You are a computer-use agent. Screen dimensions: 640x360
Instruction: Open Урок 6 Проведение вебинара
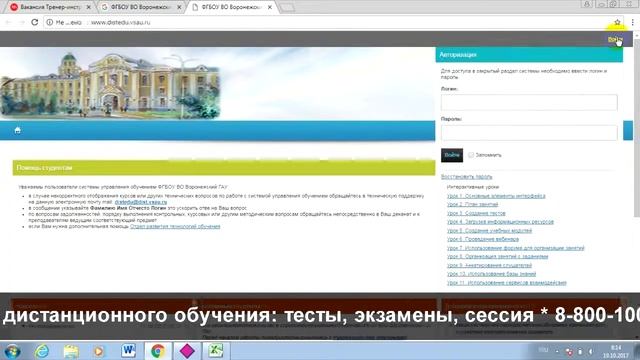pos(483,239)
